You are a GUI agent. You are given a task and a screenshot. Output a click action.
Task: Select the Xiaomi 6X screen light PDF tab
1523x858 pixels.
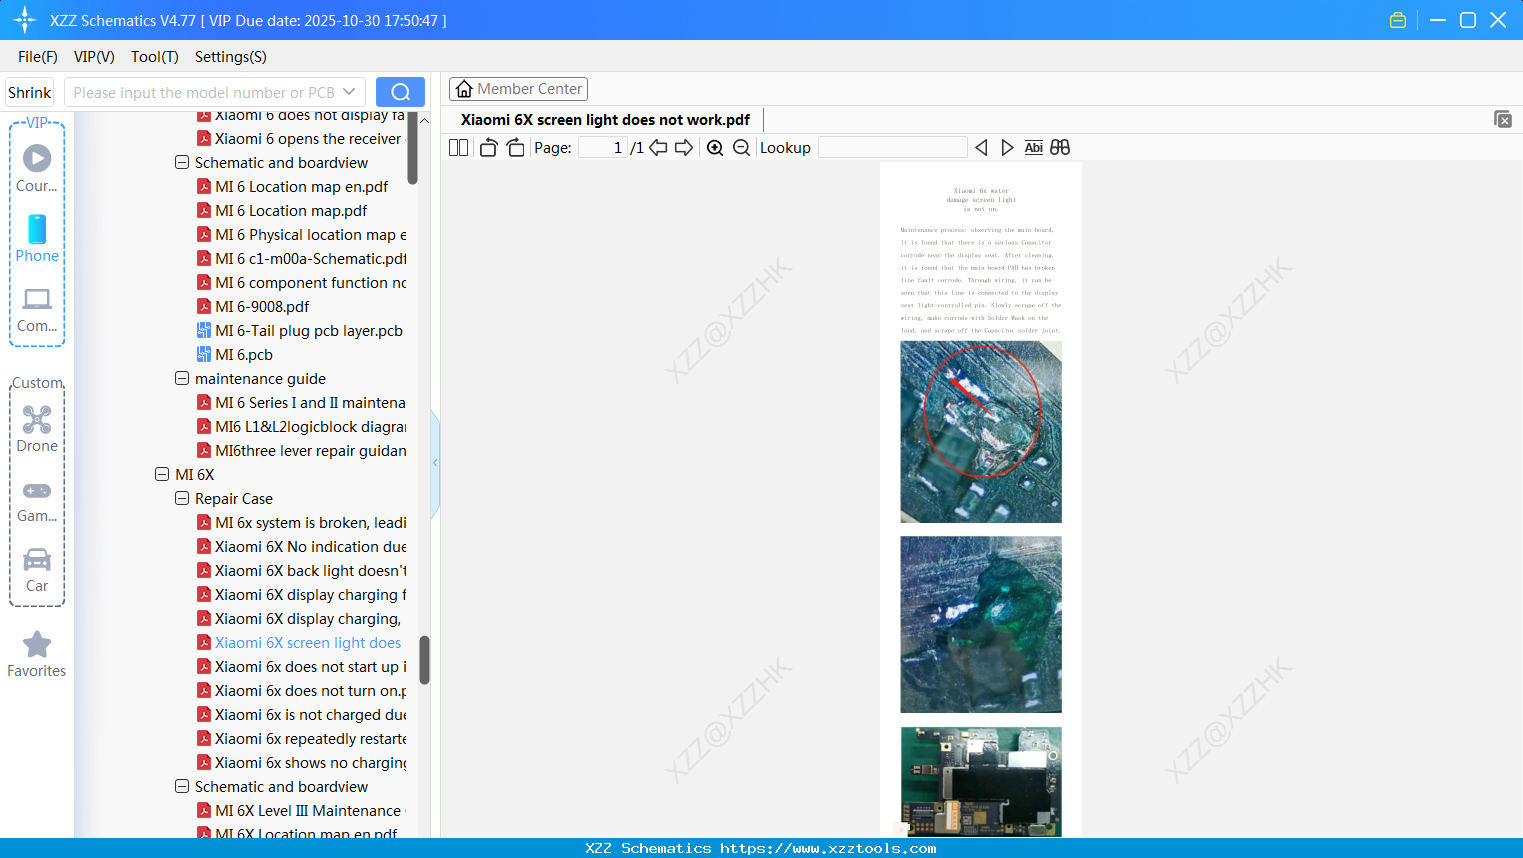pos(605,120)
